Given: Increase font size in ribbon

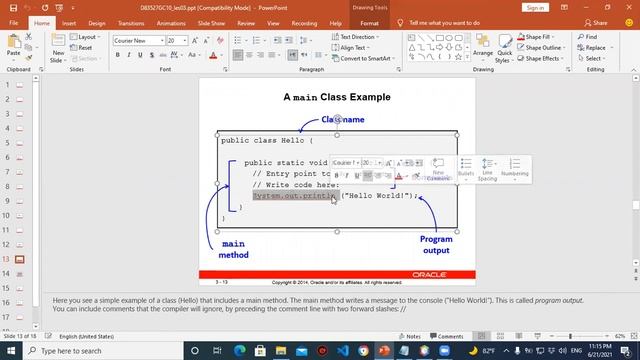Looking at the screenshot, I should click(x=195, y=40).
